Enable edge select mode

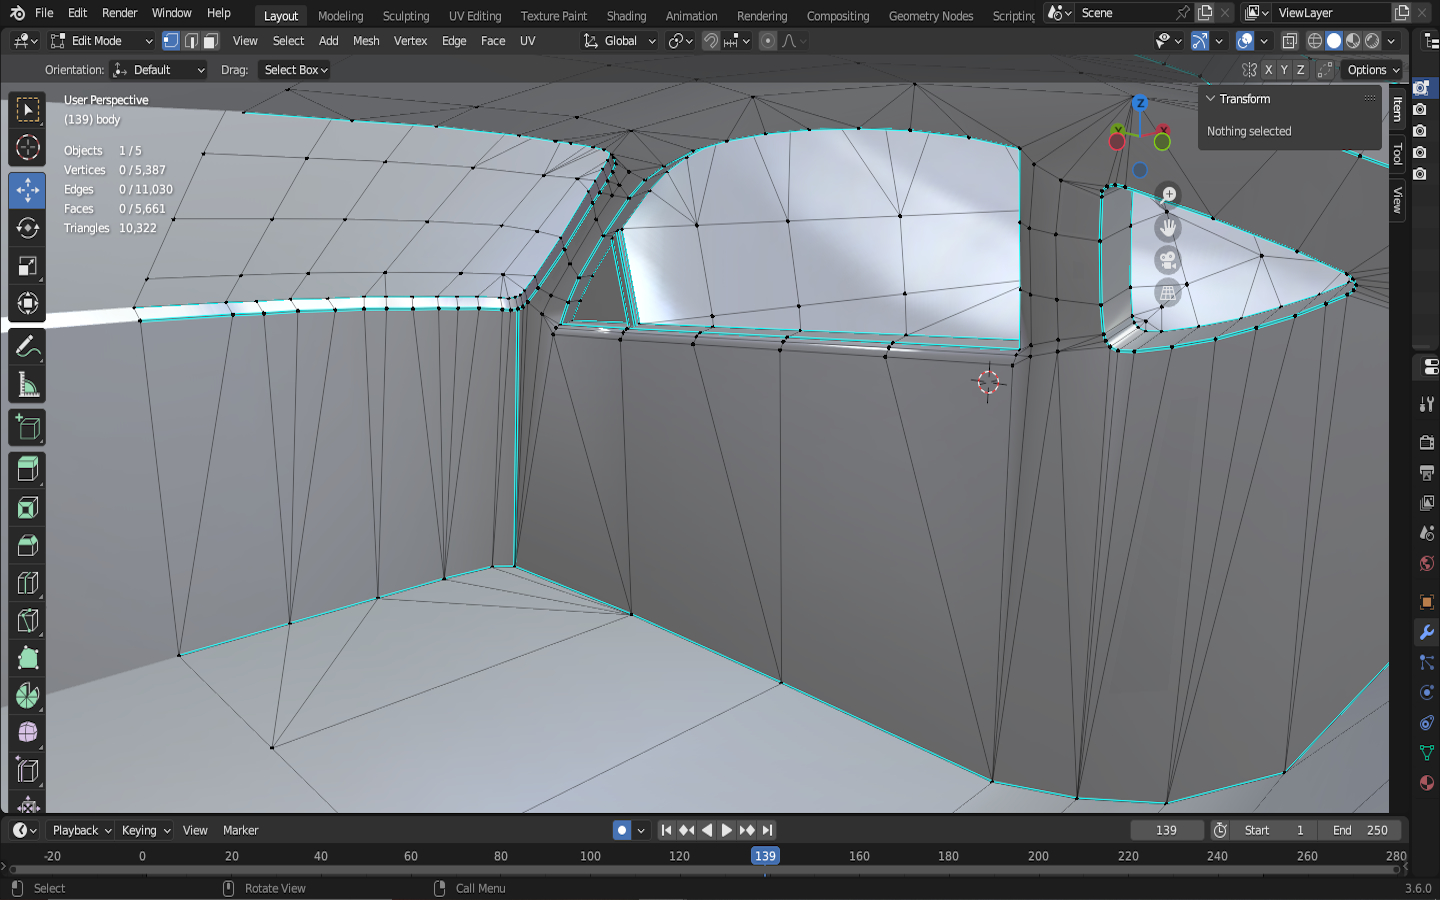(x=191, y=41)
